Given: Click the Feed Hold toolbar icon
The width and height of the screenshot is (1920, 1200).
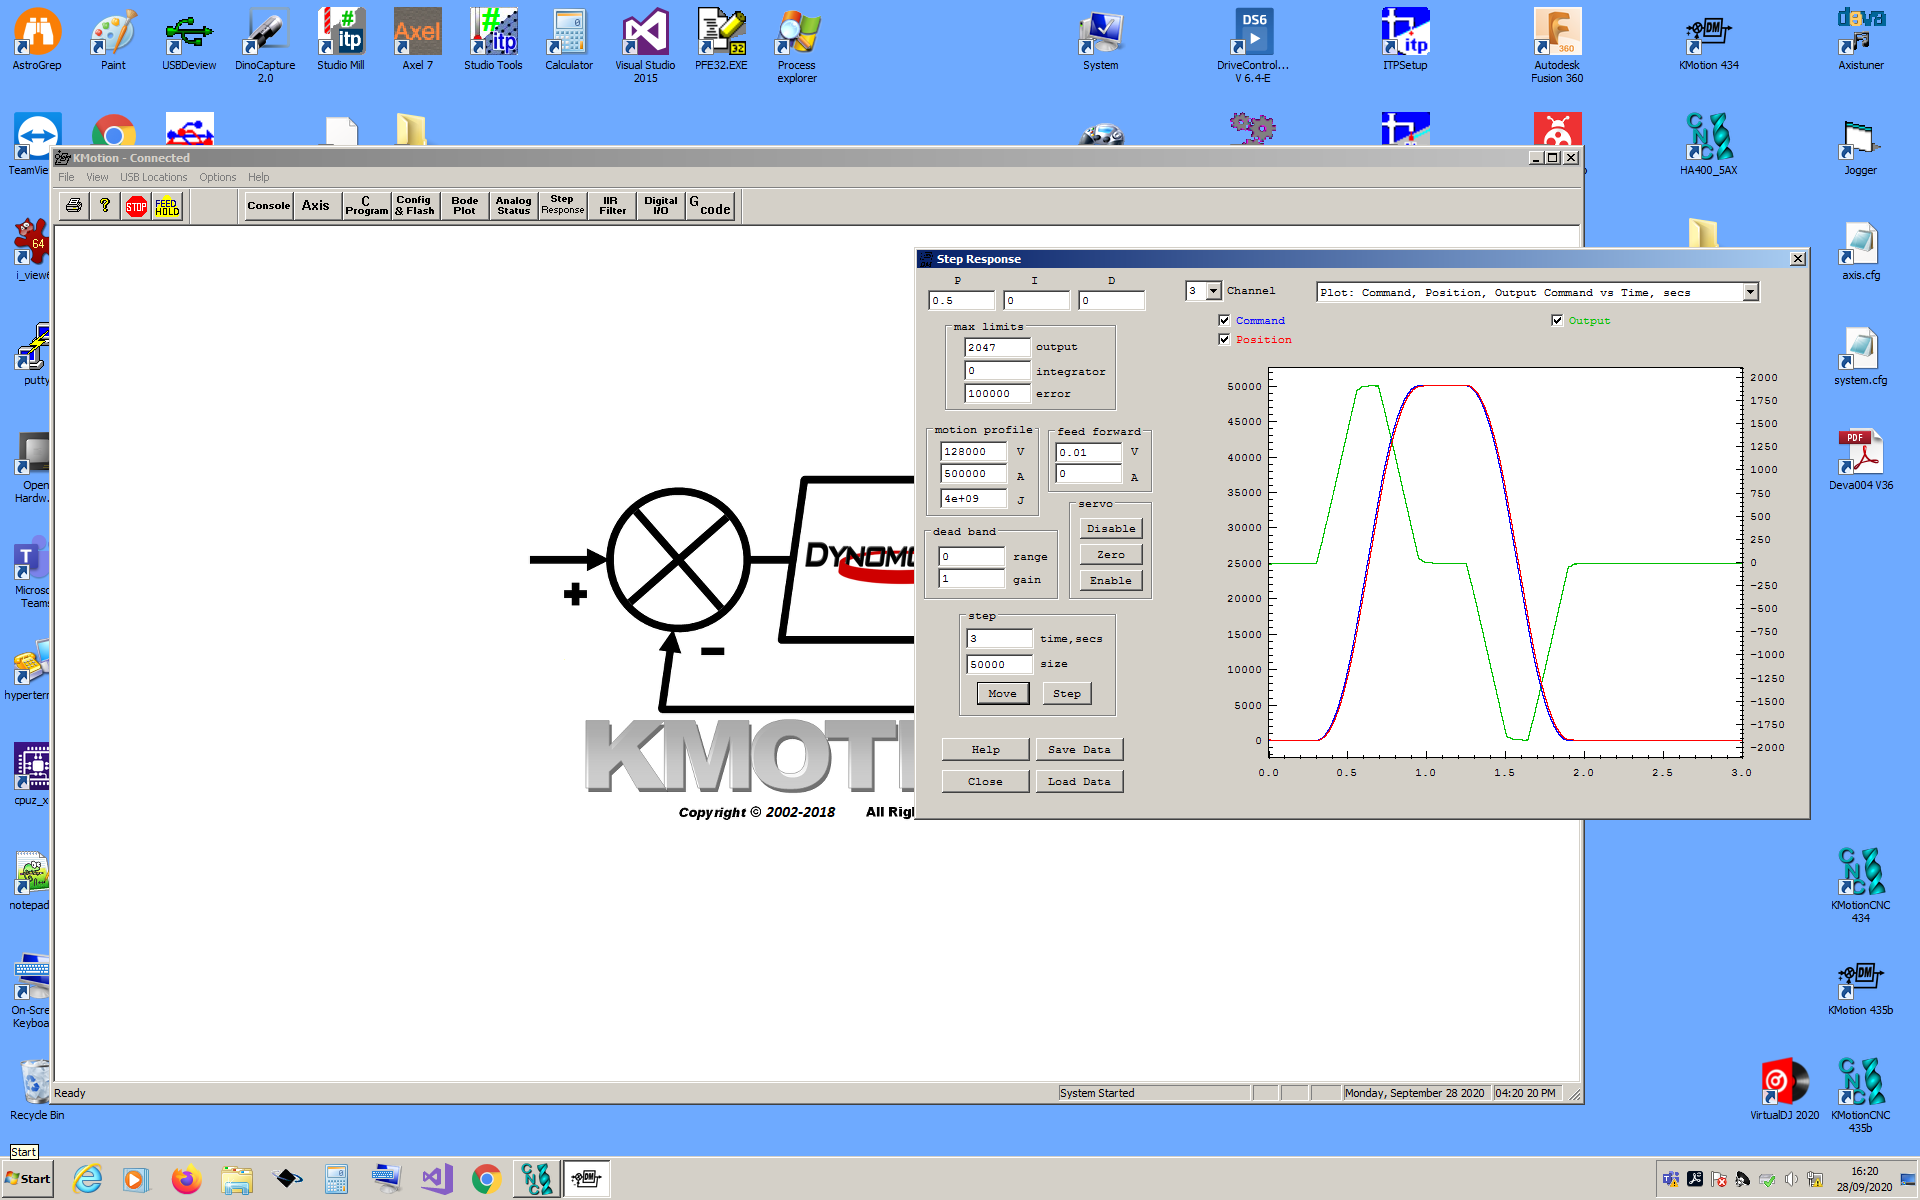Looking at the screenshot, I should [x=167, y=206].
